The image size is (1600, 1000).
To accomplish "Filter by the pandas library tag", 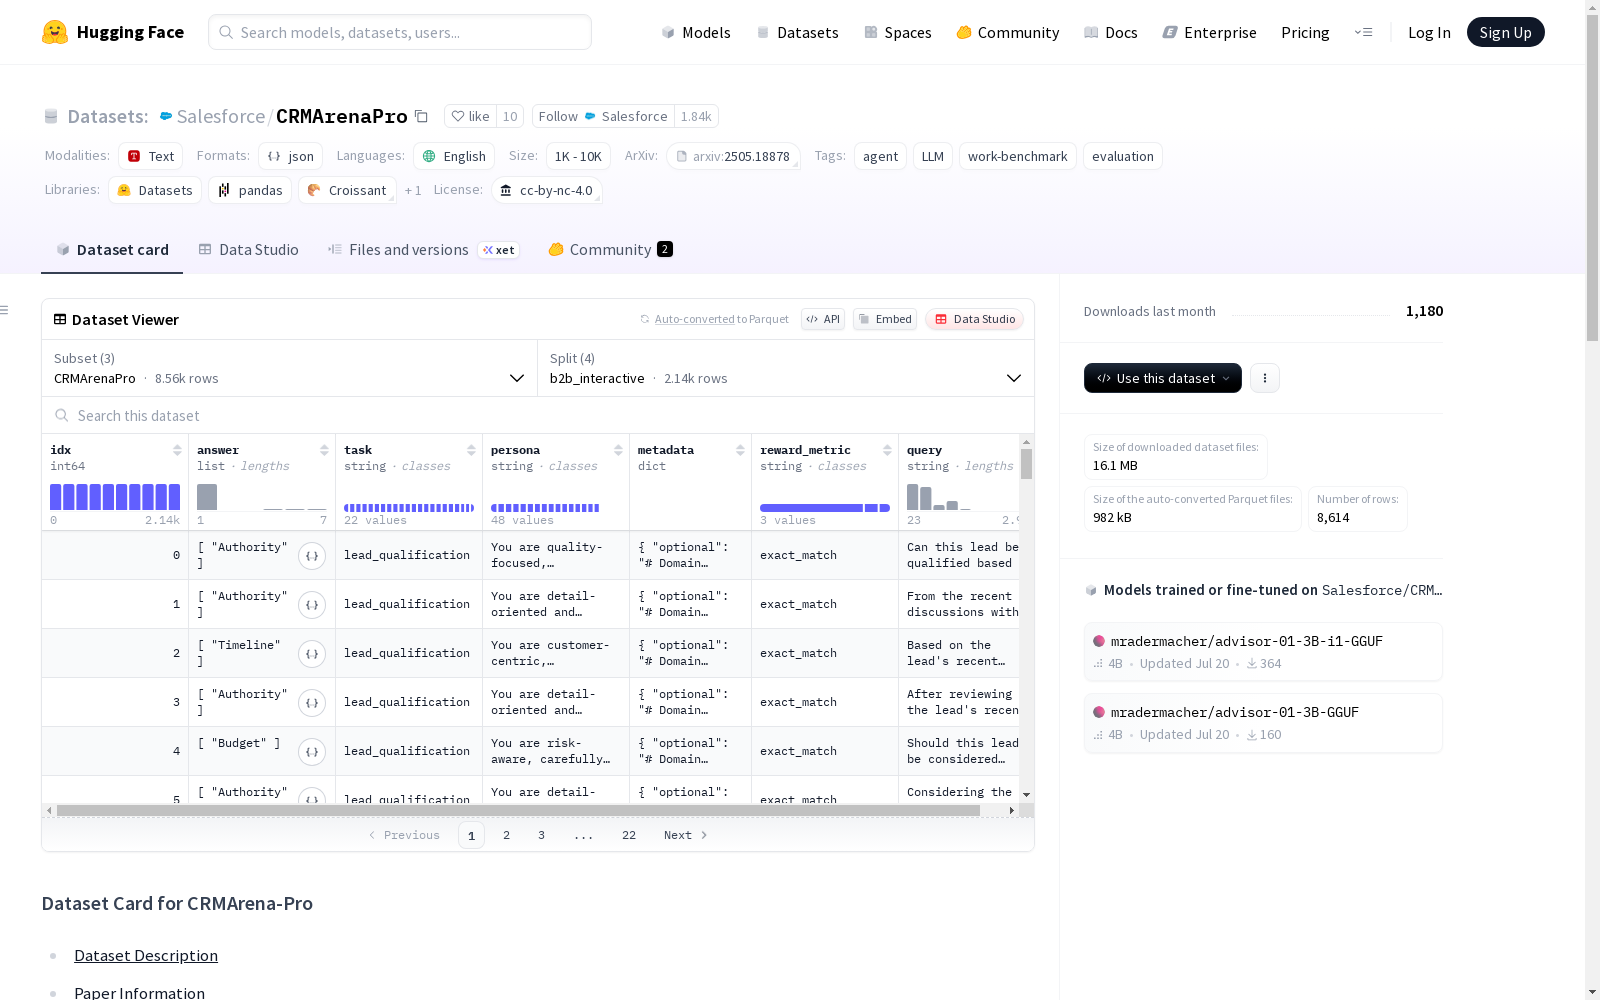I will (250, 190).
